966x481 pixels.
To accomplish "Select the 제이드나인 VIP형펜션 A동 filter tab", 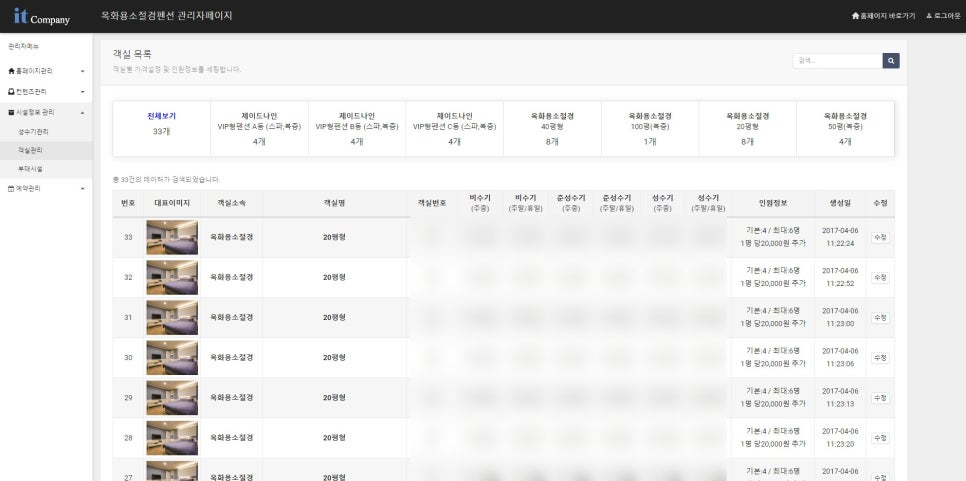I will [x=259, y=129].
